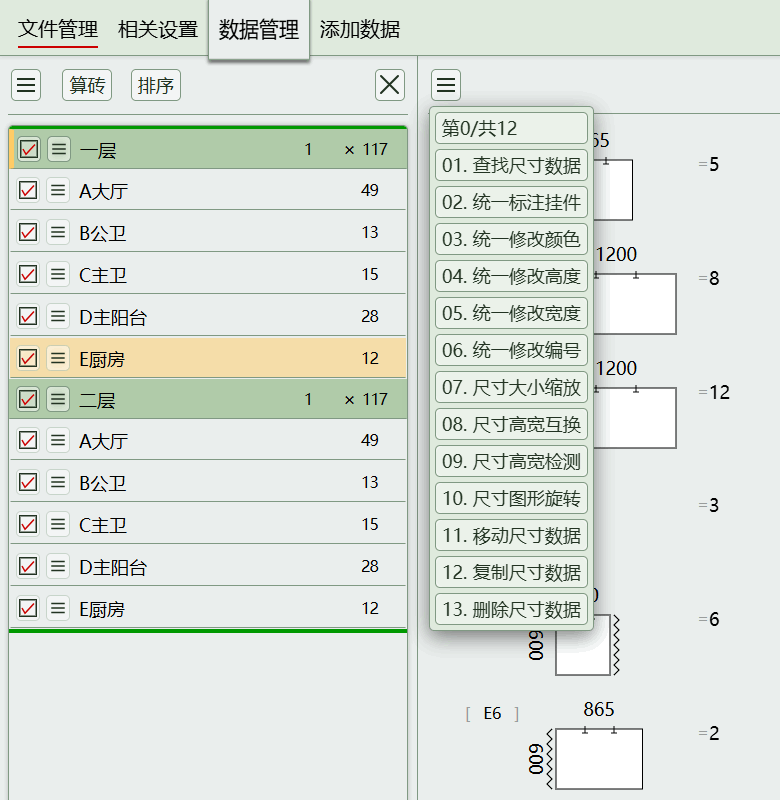Open row menu icon for second C主卫
Viewport: 780px width, 800px height.
(58, 524)
